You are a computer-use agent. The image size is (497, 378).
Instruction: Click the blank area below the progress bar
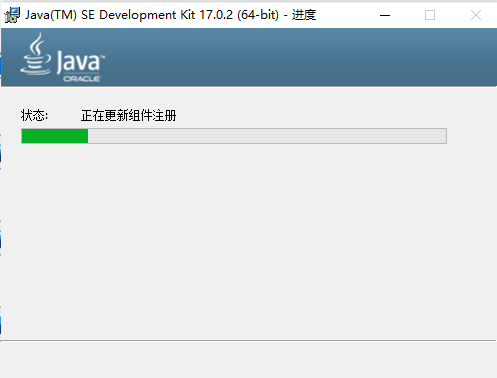[248, 240]
